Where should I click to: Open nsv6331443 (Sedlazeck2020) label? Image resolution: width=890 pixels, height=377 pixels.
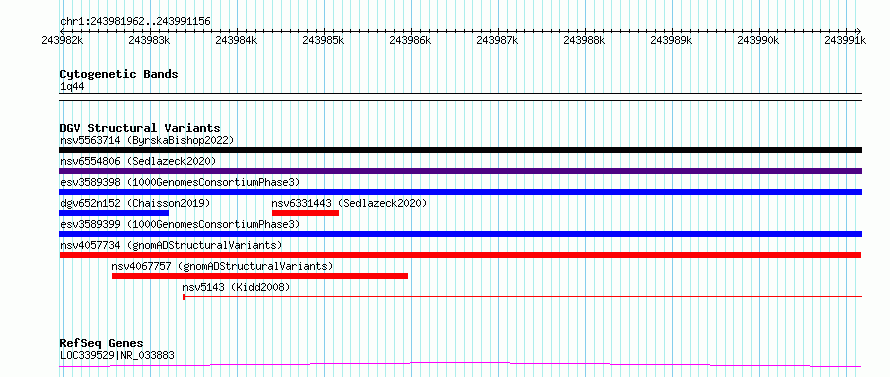tap(349, 203)
